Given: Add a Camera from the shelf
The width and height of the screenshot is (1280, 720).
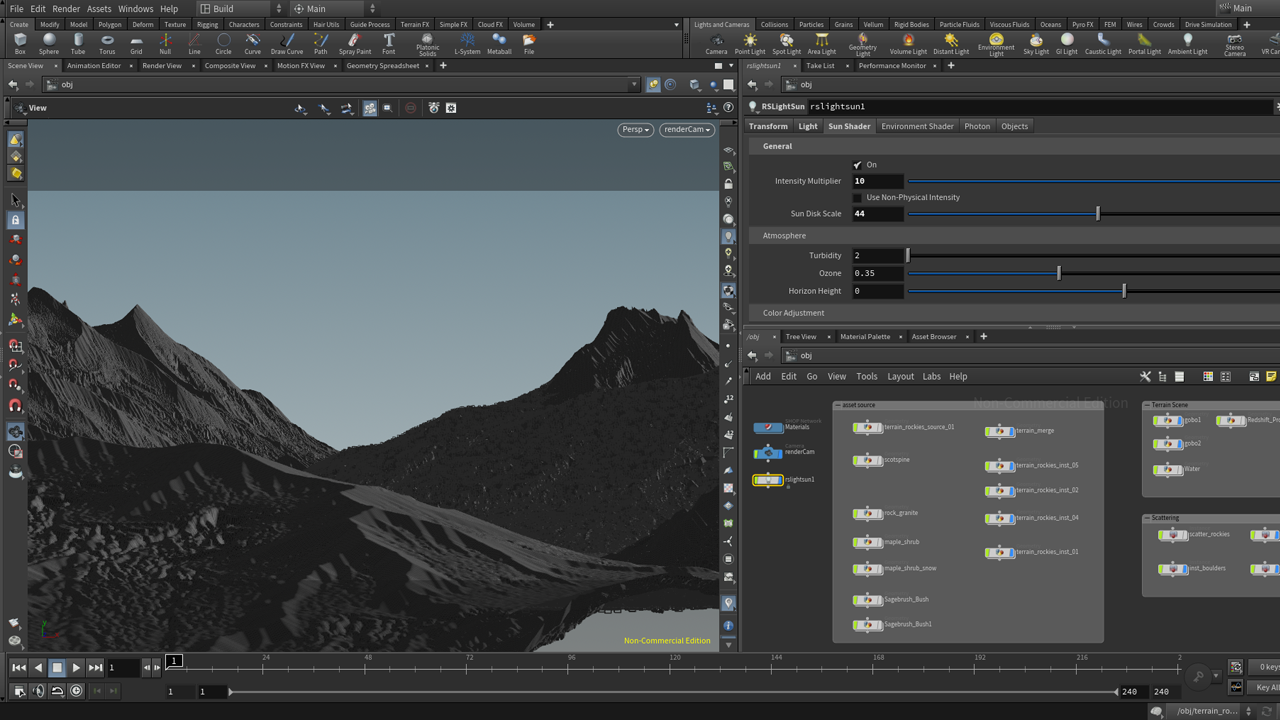Looking at the screenshot, I should coord(716,44).
